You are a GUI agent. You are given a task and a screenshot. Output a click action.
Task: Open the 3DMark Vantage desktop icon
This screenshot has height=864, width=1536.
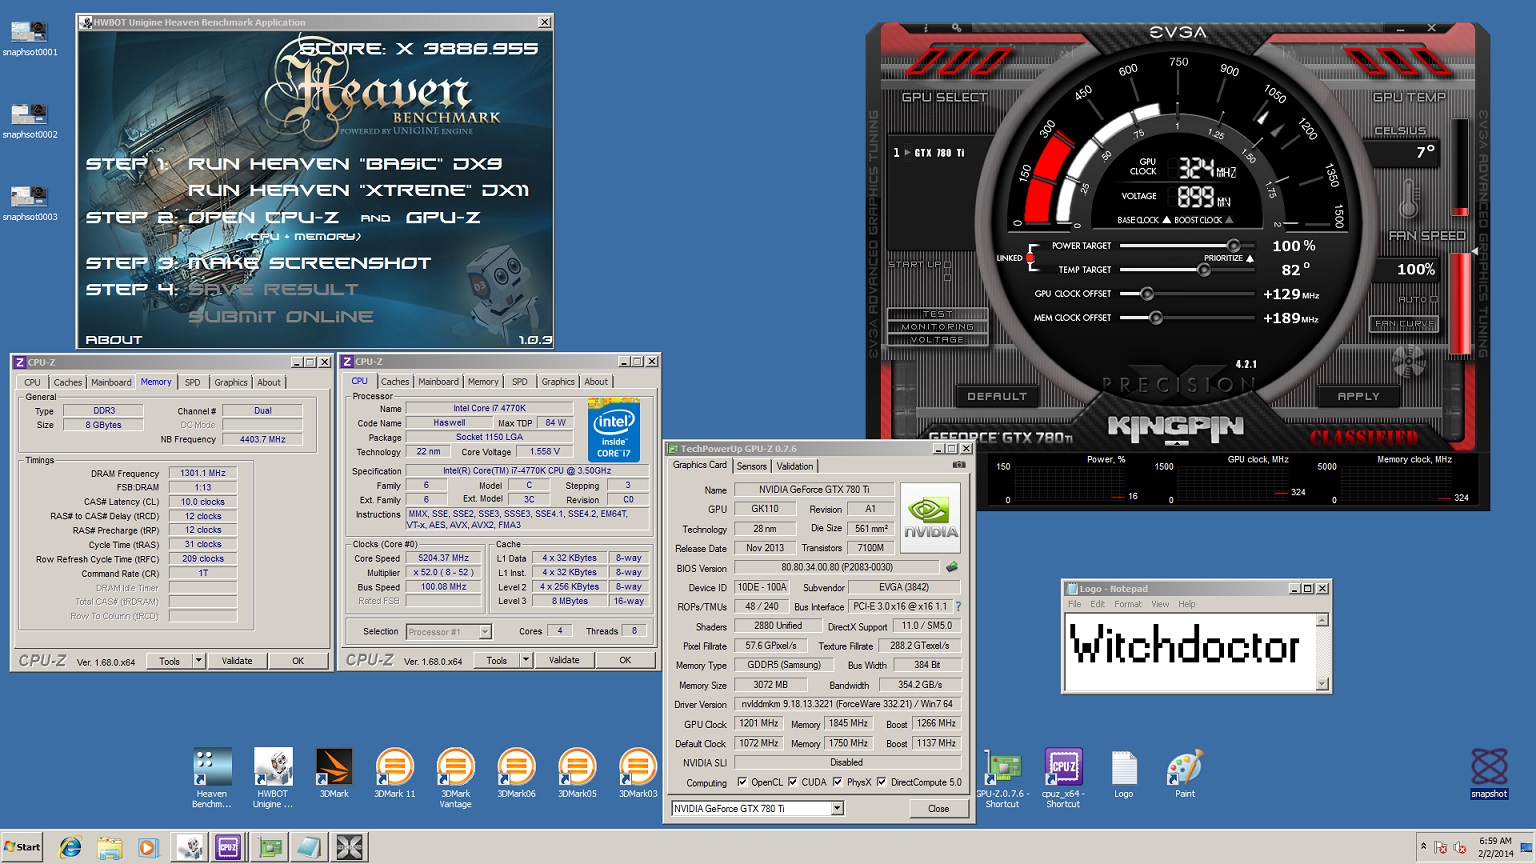pyautogui.click(x=455, y=768)
